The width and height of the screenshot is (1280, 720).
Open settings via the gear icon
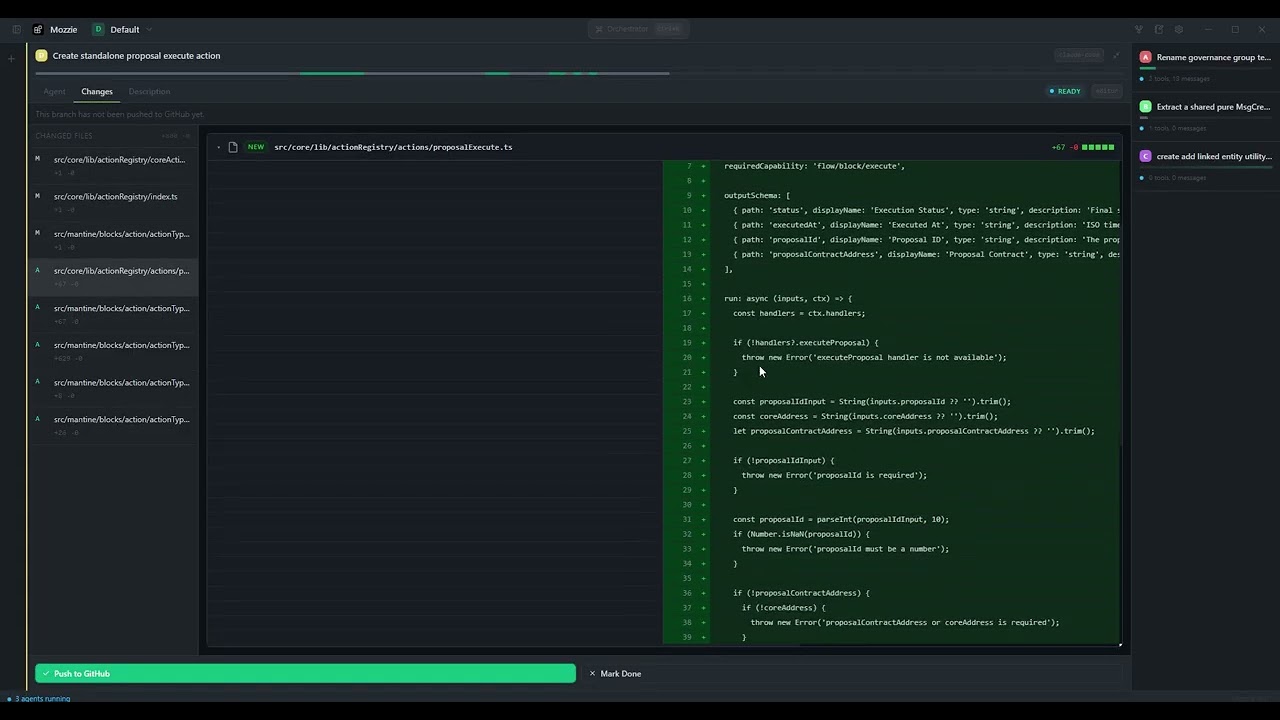click(1179, 30)
